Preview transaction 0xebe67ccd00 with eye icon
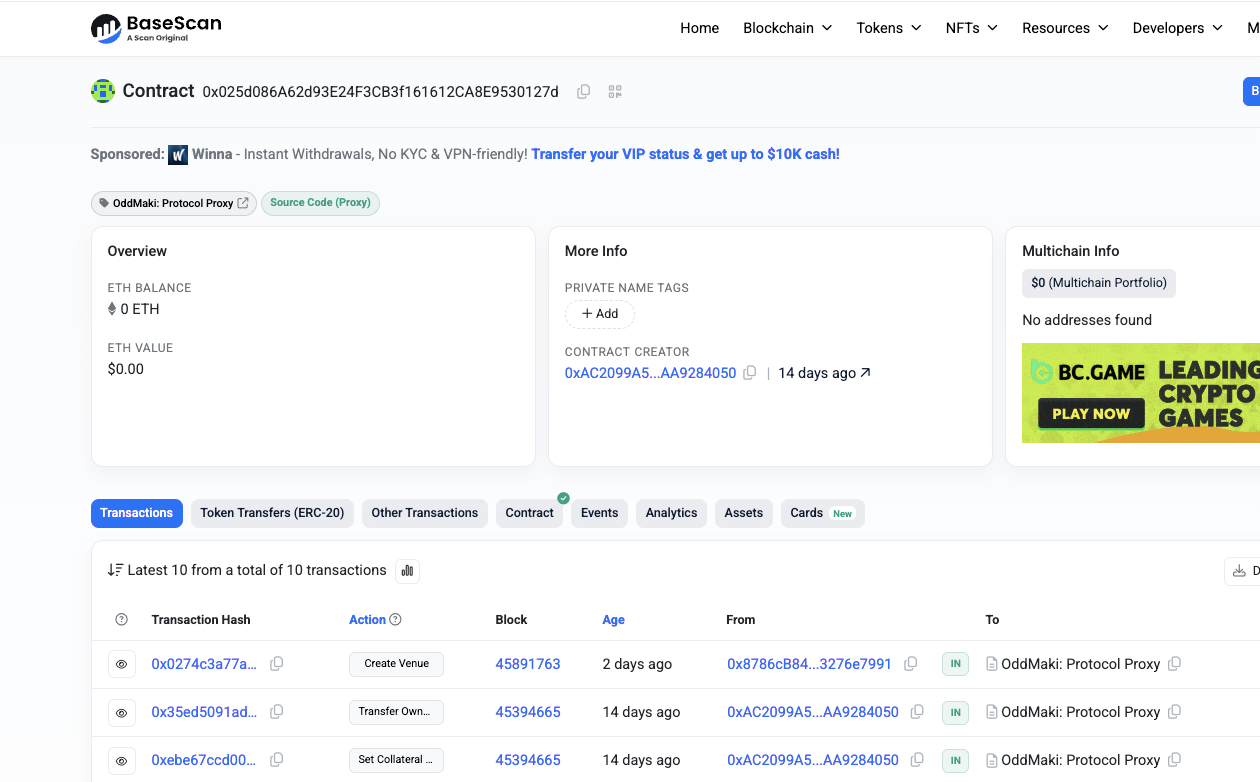1260x782 pixels. point(122,760)
